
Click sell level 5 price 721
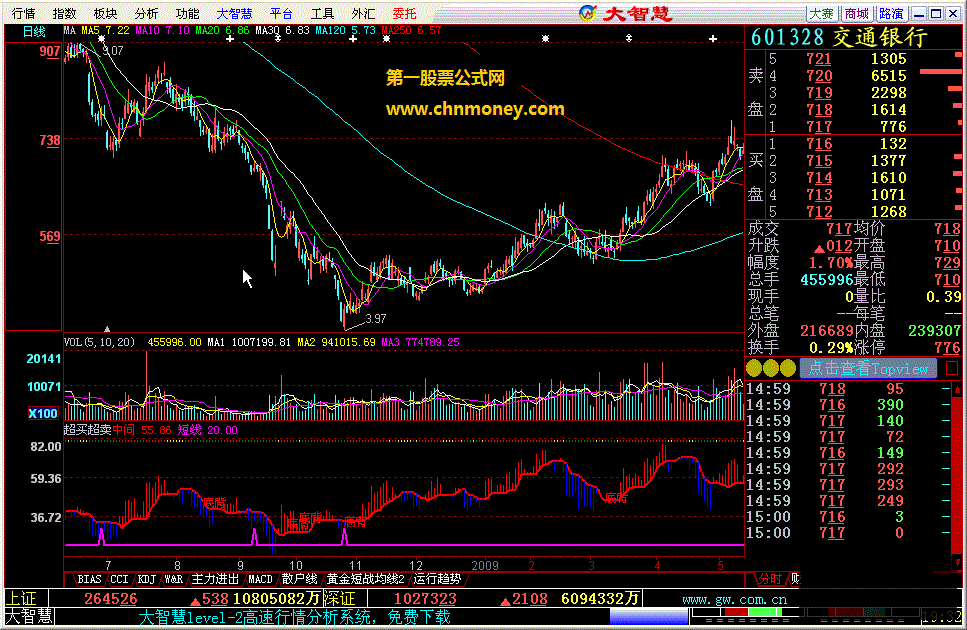(x=818, y=59)
